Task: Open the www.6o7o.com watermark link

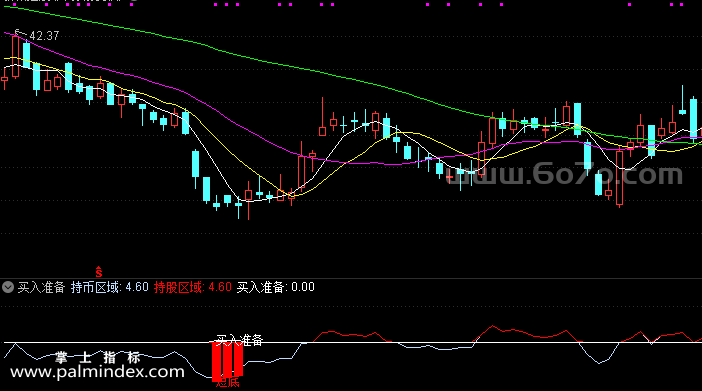Action: tap(565, 175)
